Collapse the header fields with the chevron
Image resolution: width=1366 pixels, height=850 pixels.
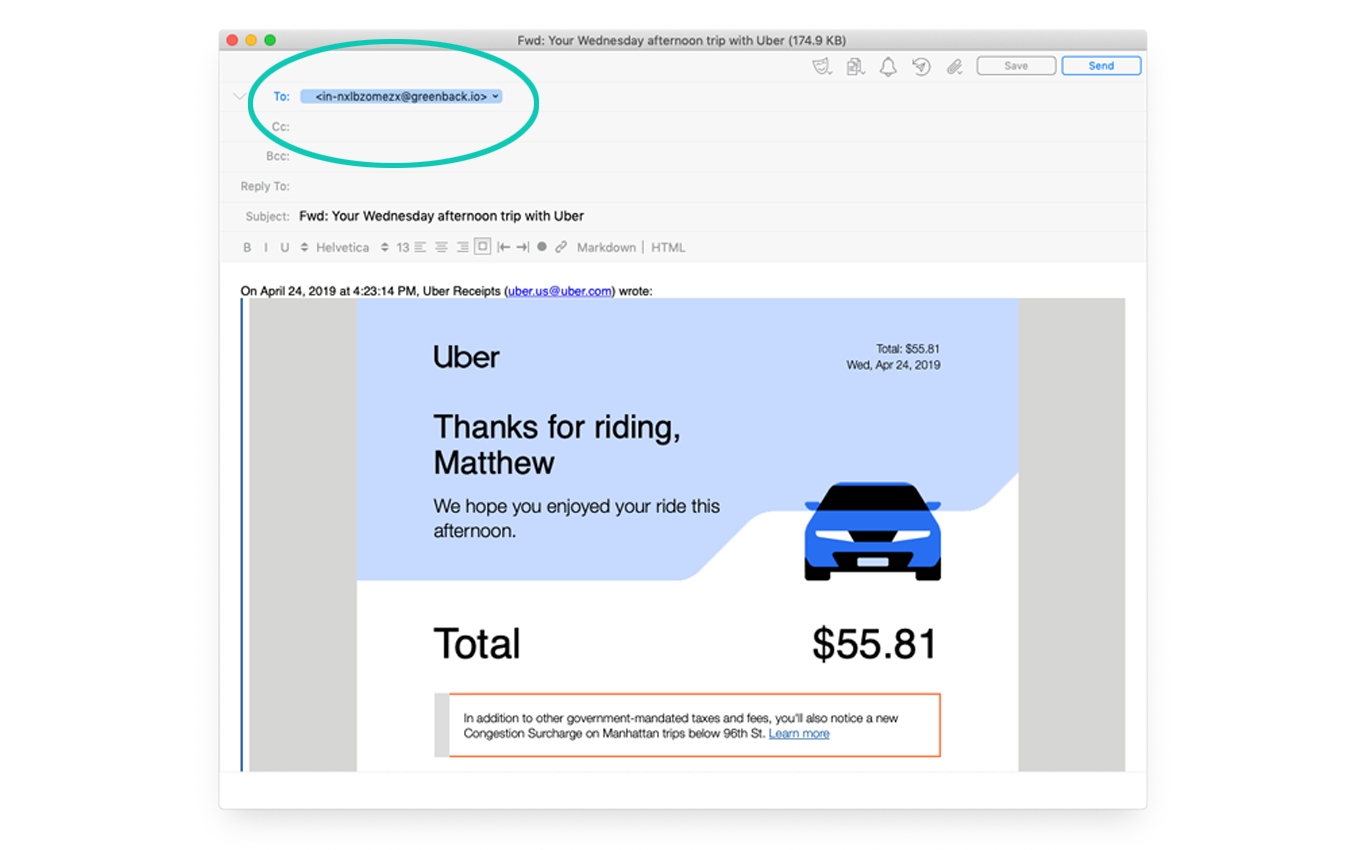click(239, 97)
